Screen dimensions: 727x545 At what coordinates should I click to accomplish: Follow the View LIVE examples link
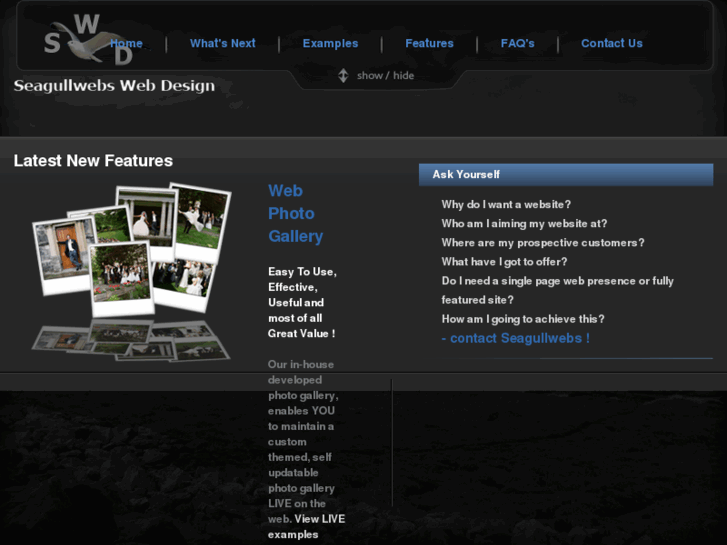coord(306,526)
